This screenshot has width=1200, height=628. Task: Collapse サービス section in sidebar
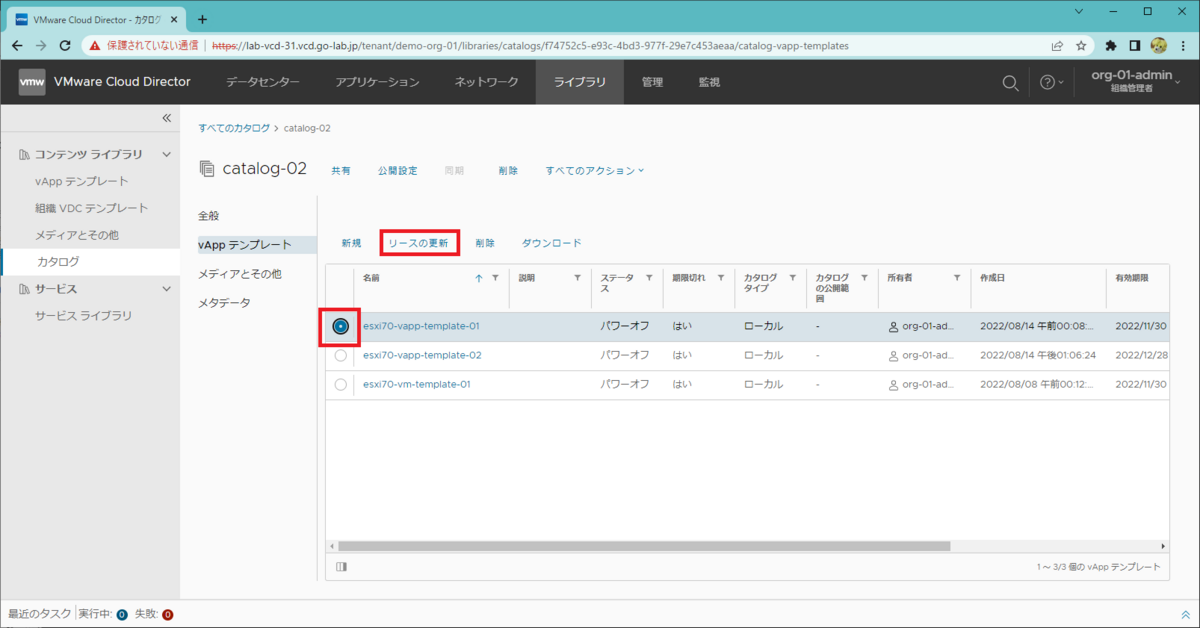tap(167, 288)
